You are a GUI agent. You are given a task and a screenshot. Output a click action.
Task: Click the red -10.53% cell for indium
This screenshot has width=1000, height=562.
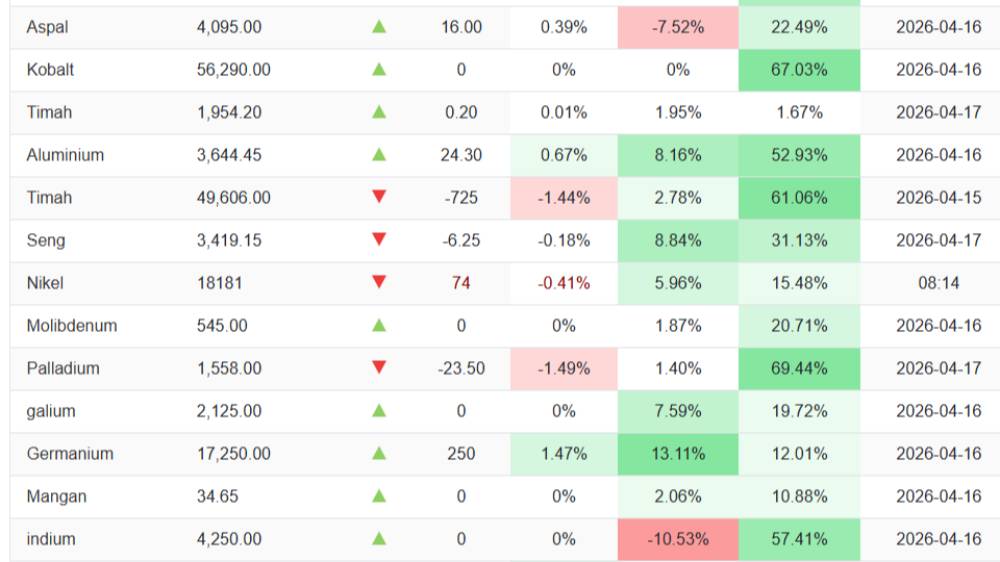pos(678,539)
